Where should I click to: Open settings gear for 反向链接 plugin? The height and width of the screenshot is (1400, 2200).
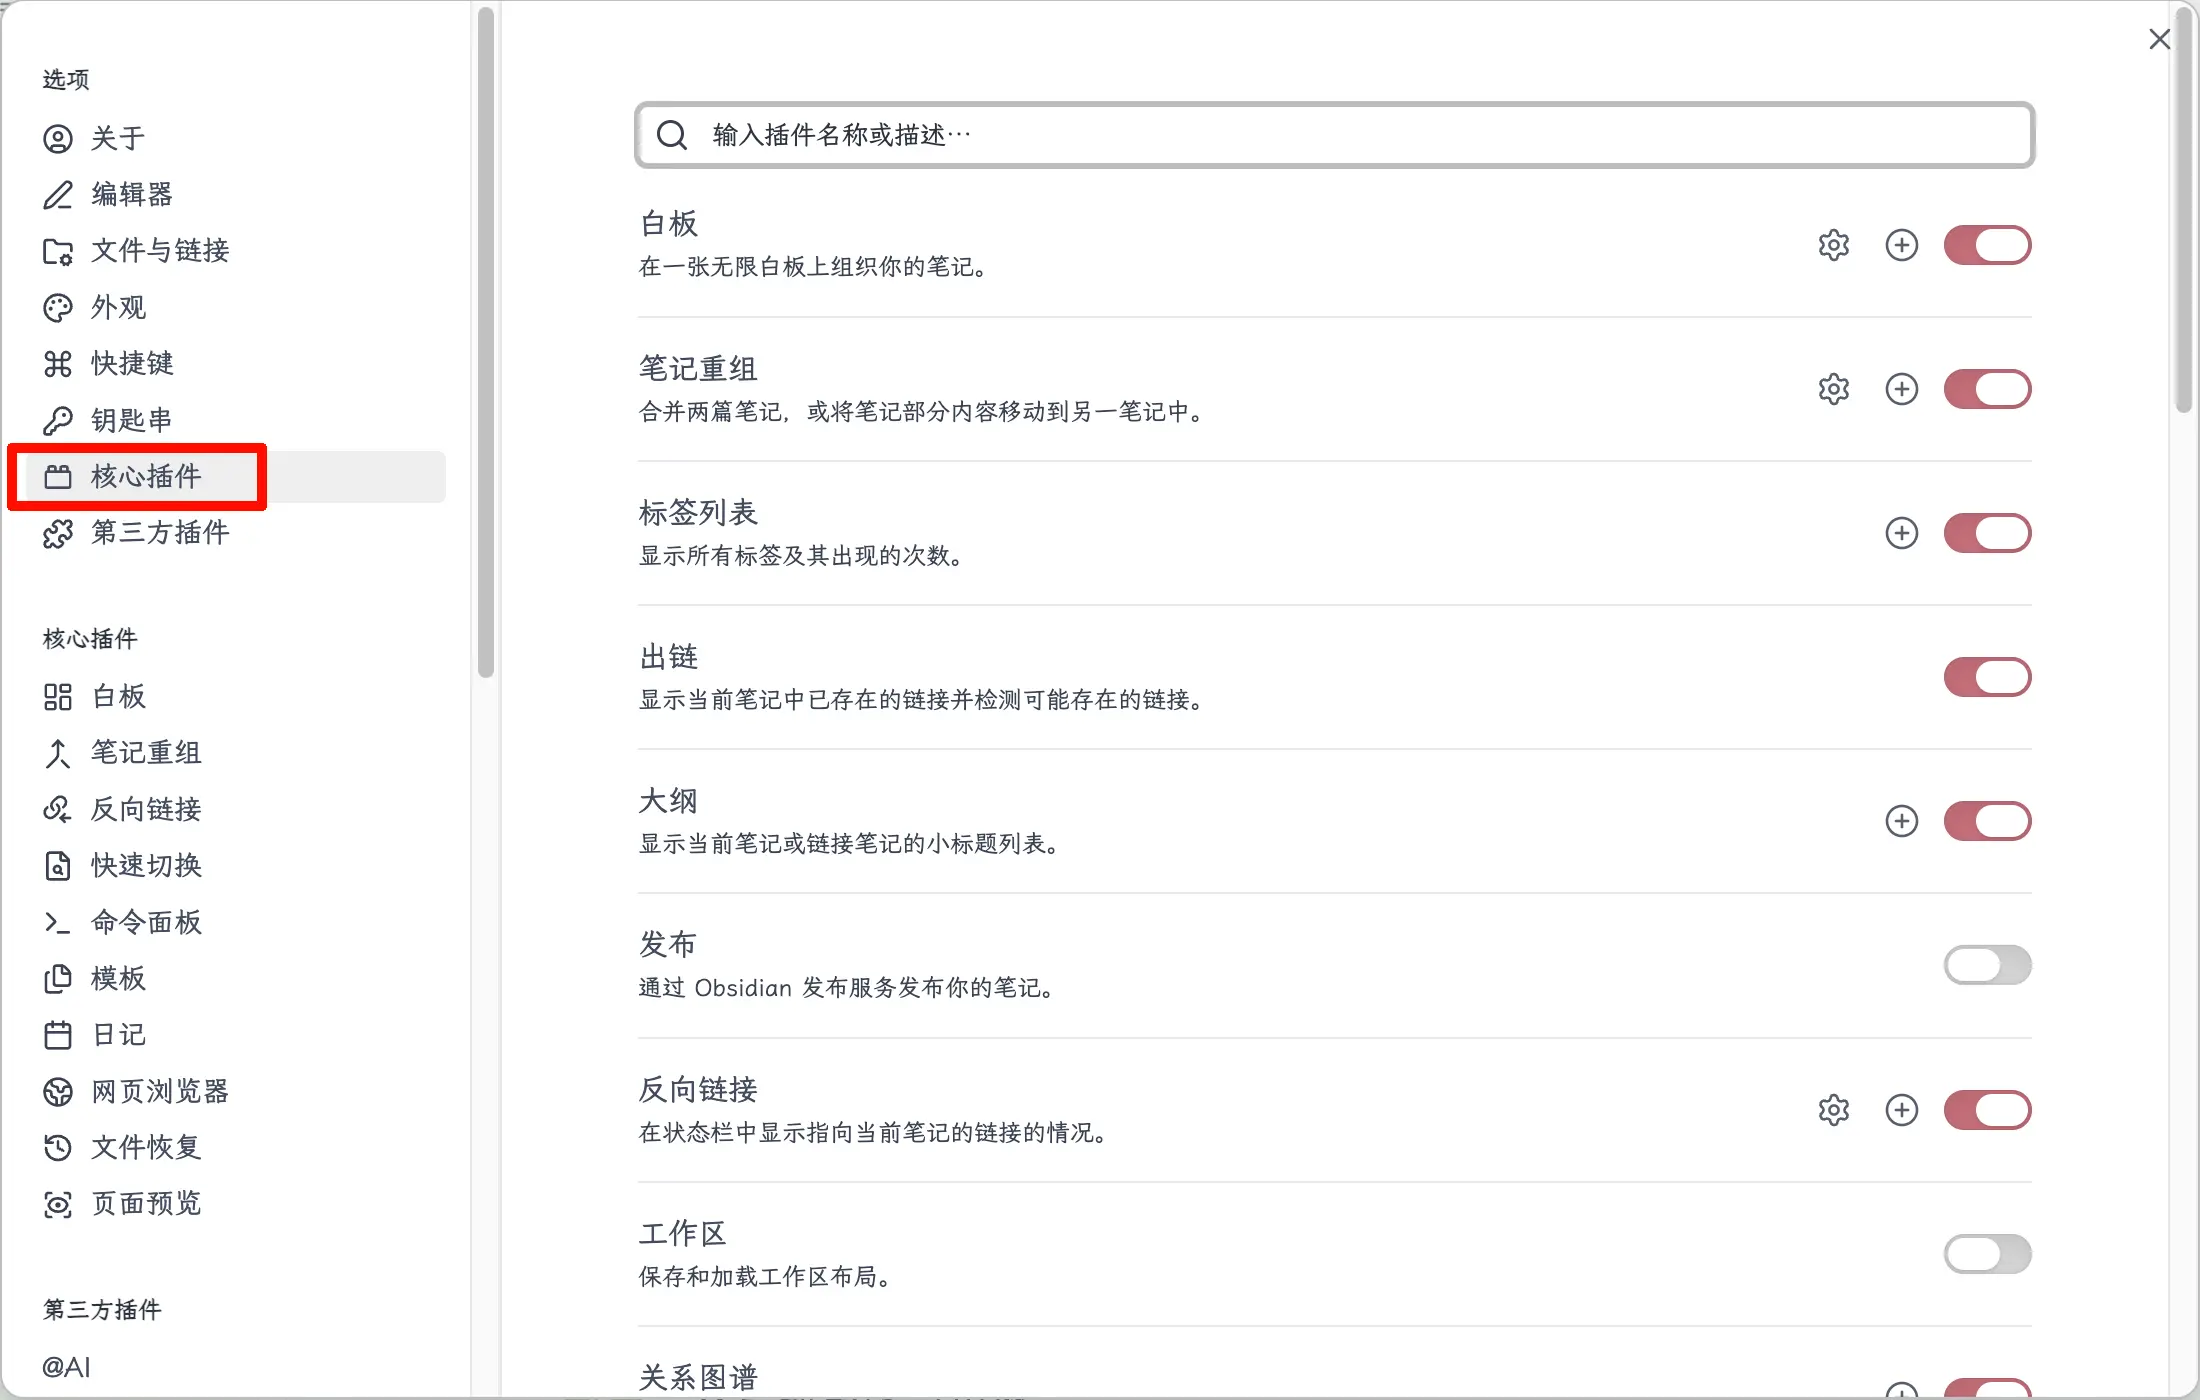pyautogui.click(x=1833, y=1110)
